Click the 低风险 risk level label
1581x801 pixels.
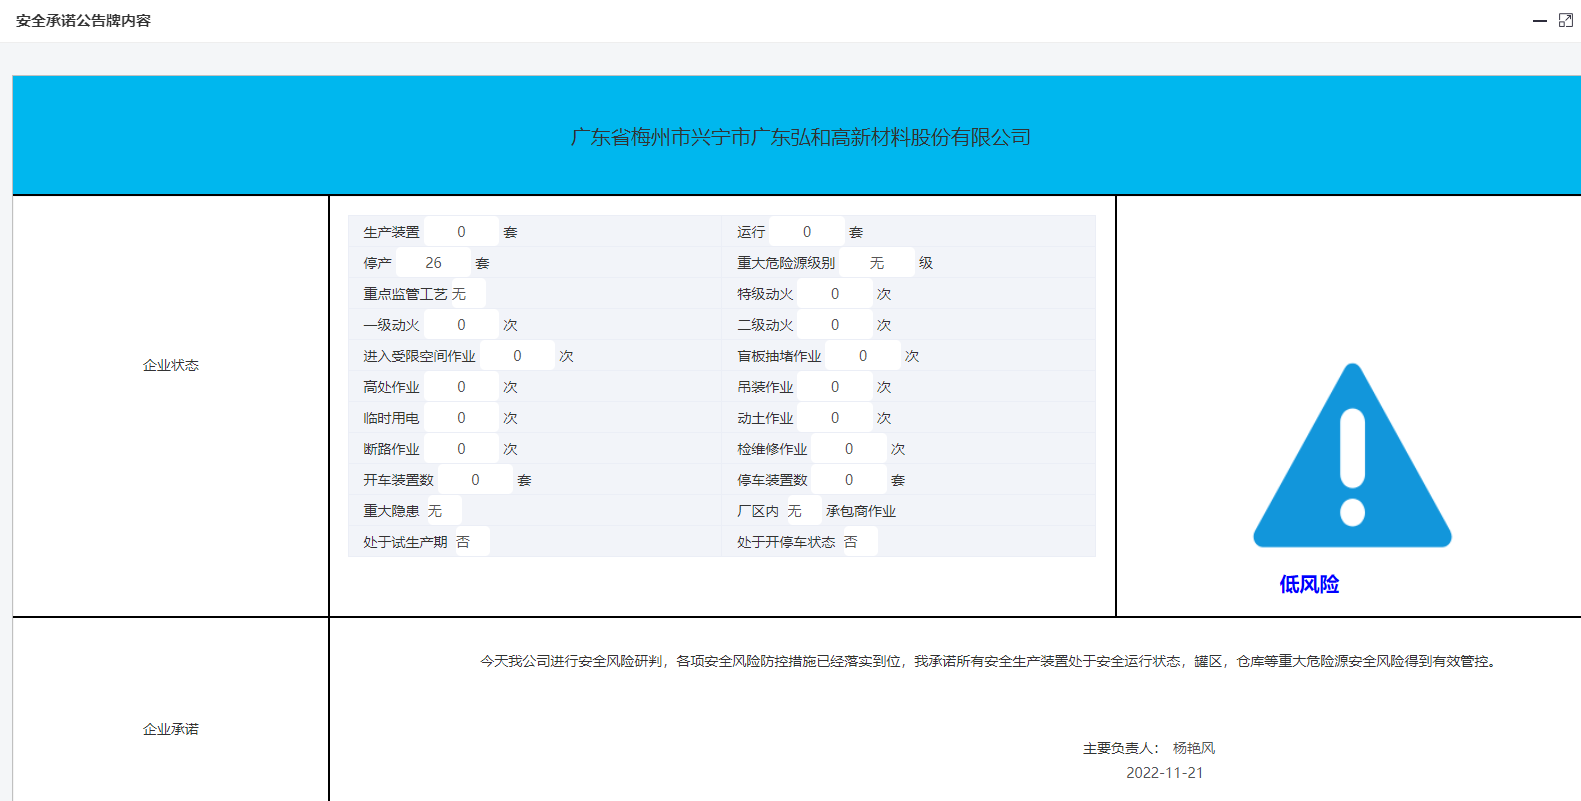[1309, 584]
